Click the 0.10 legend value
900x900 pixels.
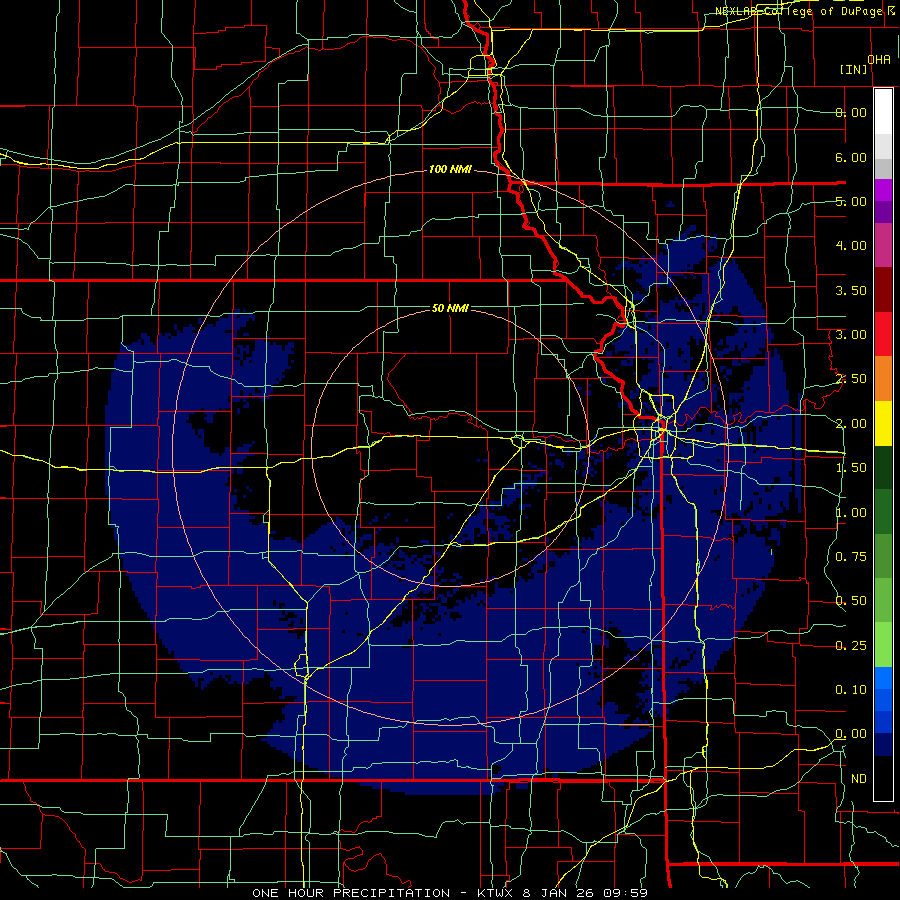pos(851,690)
